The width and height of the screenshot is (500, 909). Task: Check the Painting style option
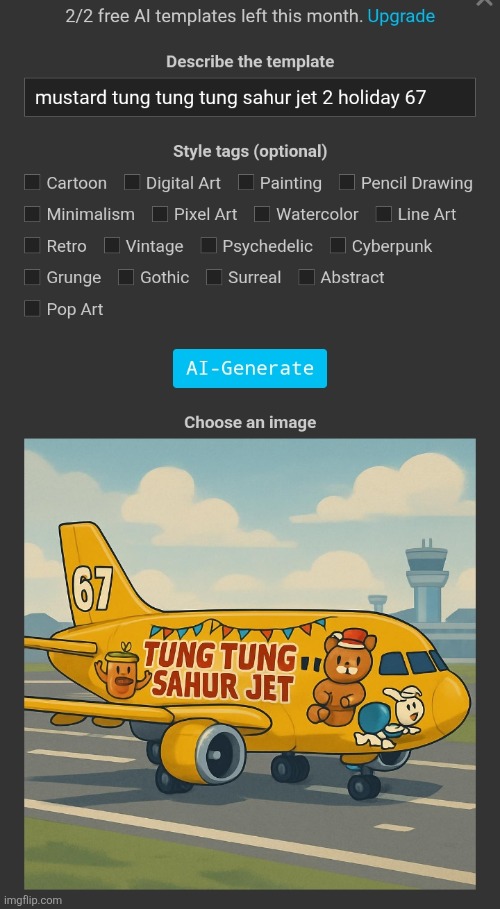pos(245,182)
